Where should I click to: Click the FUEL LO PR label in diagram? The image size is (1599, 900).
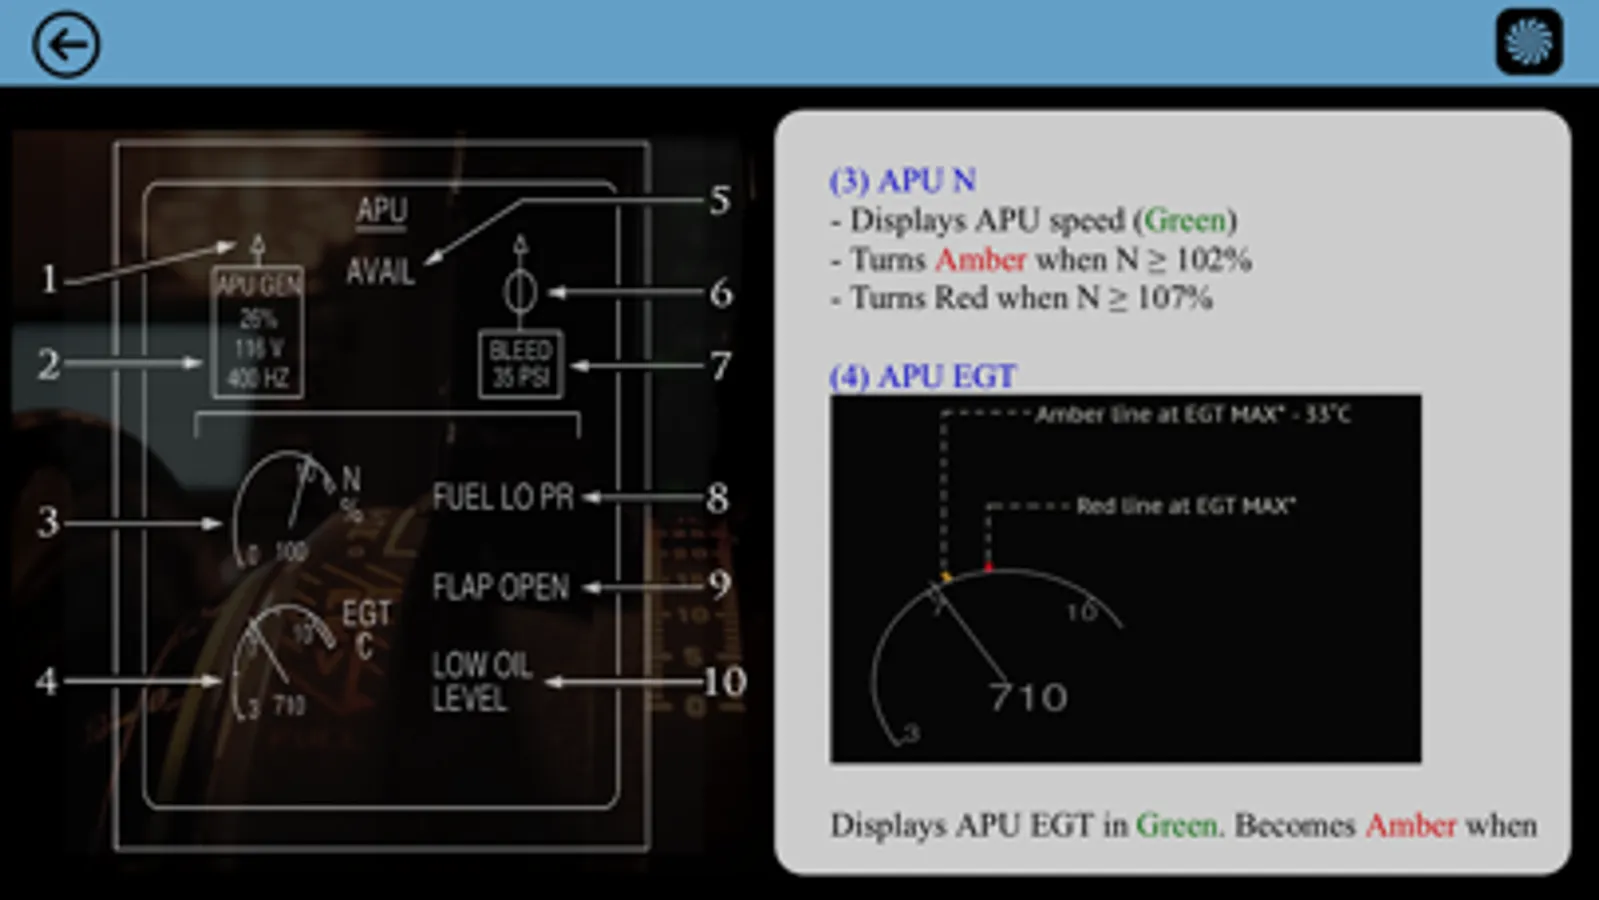503,497
